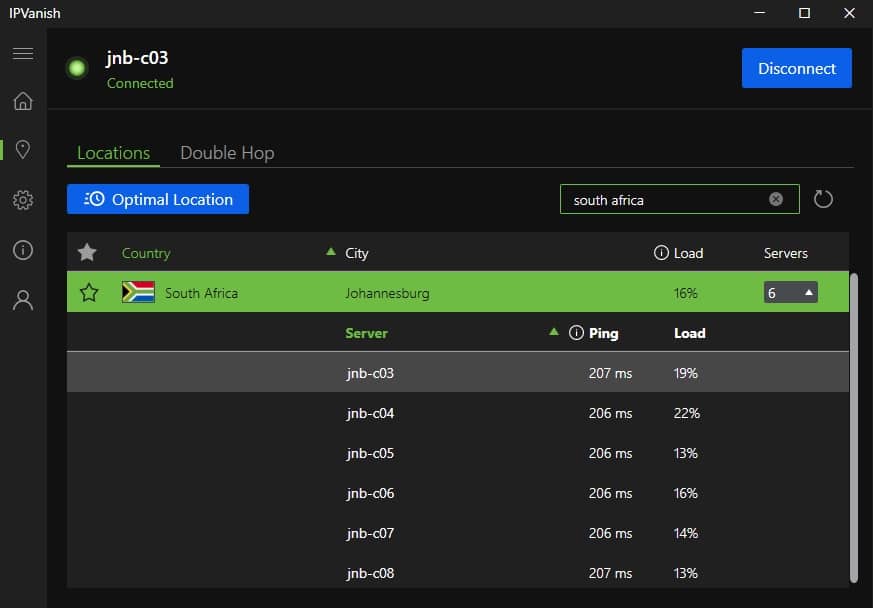Click the Disconnect button
The width and height of the screenshot is (873, 608).
(x=797, y=68)
